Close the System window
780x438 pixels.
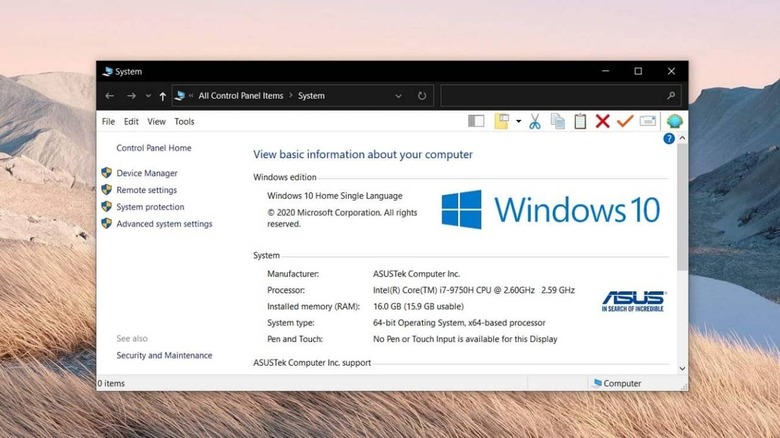click(672, 71)
